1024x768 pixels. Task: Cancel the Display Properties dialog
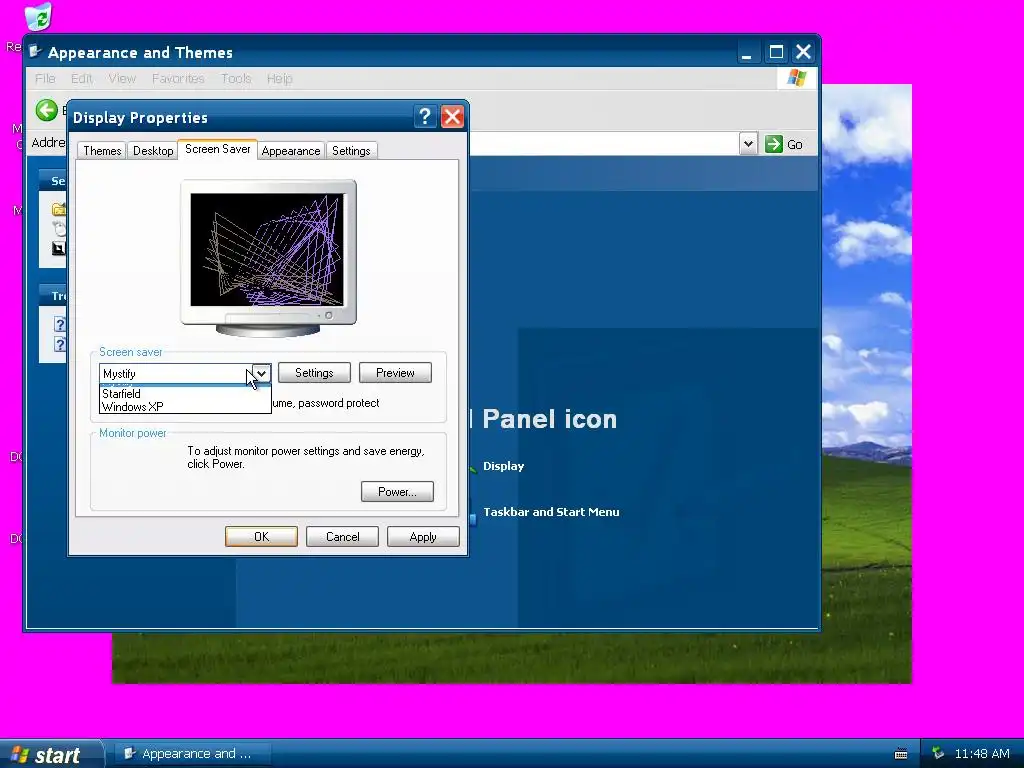coord(342,537)
